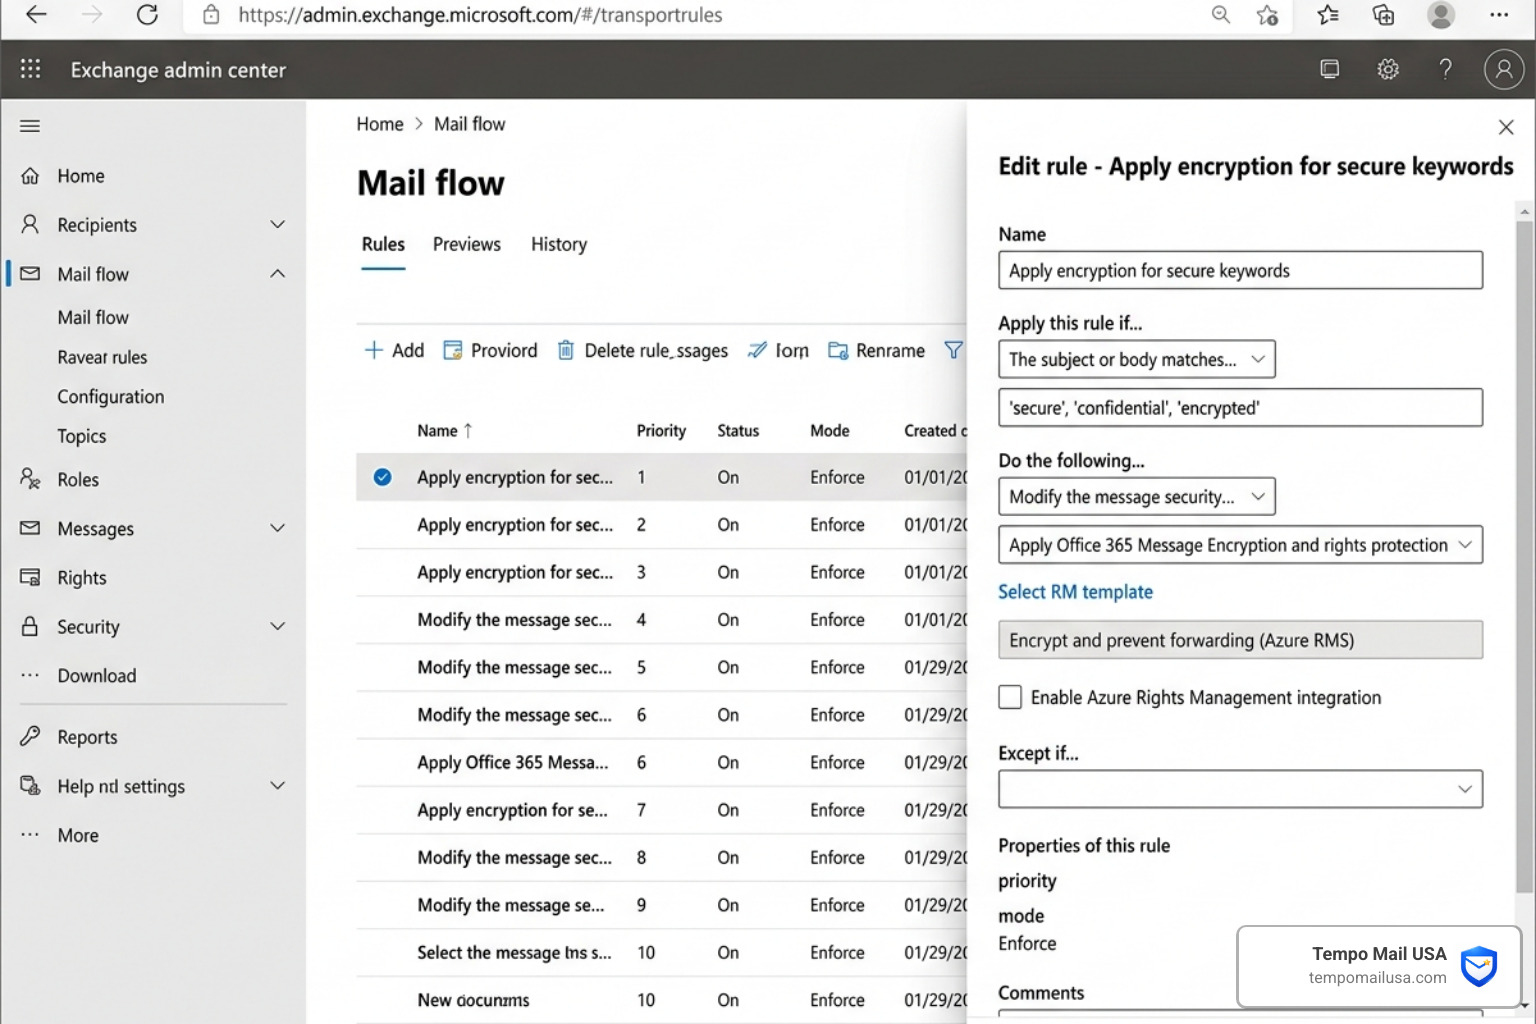Image resolution: width=1536 pixels, height=1024 pixels.
Task: Sort by the Priority column header
Action: [x=661, y=431]
